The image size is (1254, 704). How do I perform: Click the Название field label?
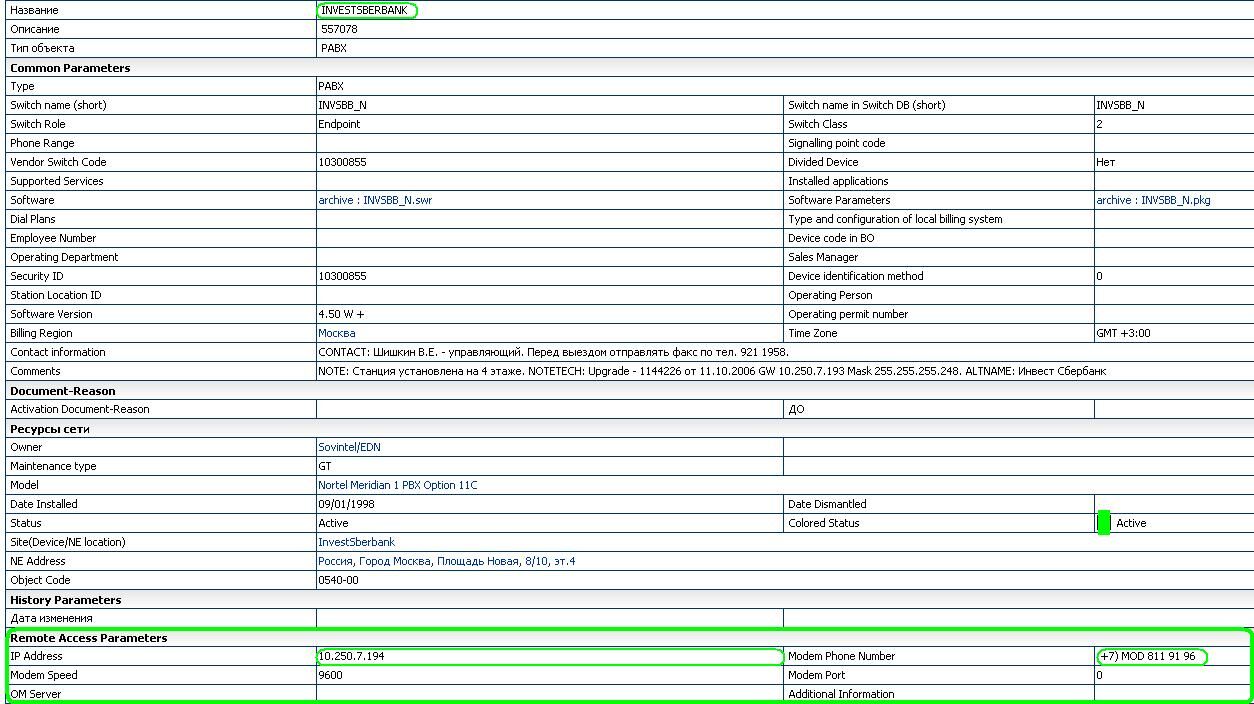(34, 10)
